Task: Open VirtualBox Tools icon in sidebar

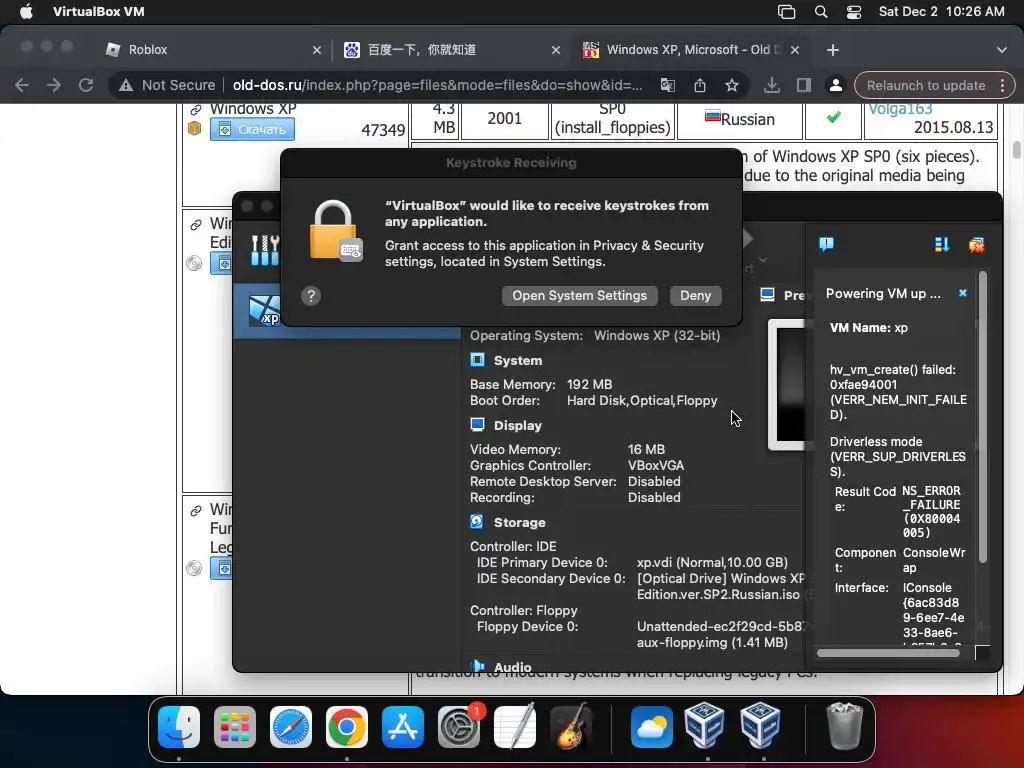Action: pyautogui.click(x=264, y=250)
